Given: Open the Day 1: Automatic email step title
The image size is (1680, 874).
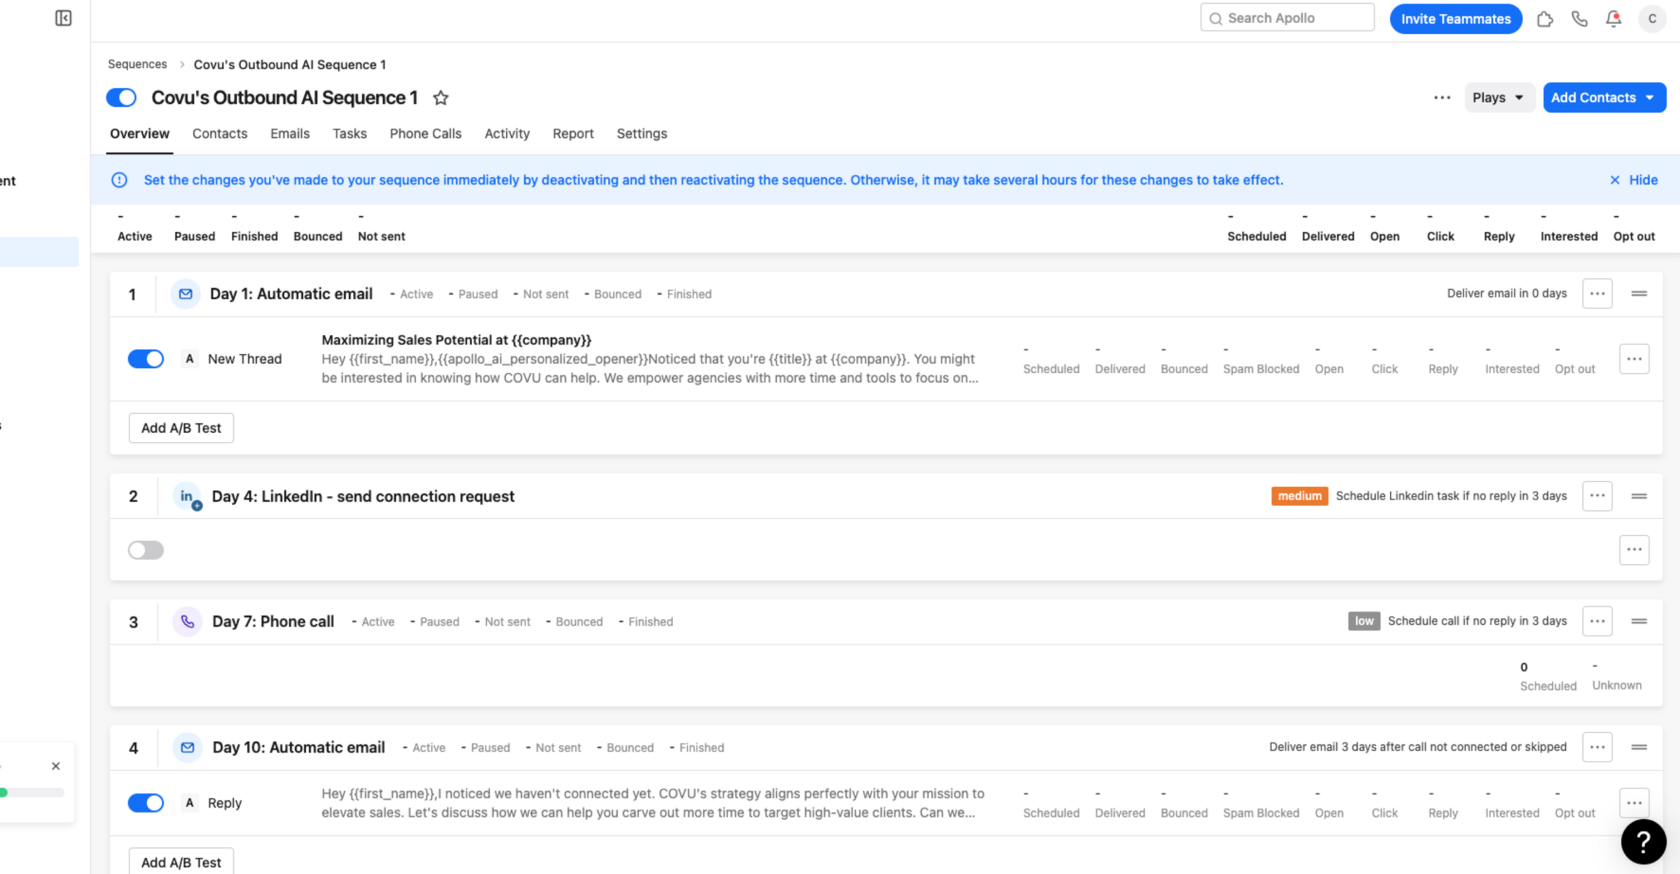Looking at the screenshot, I should (291, 294).
